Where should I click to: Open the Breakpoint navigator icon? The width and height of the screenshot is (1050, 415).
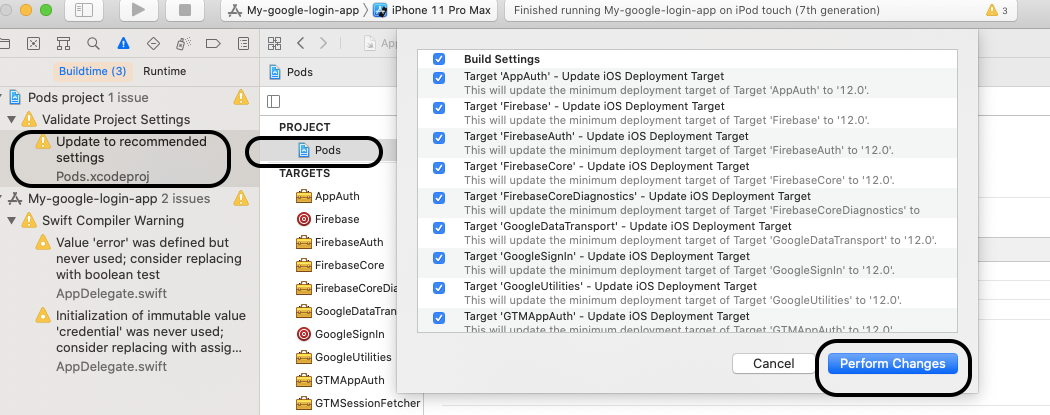(213, 44)
